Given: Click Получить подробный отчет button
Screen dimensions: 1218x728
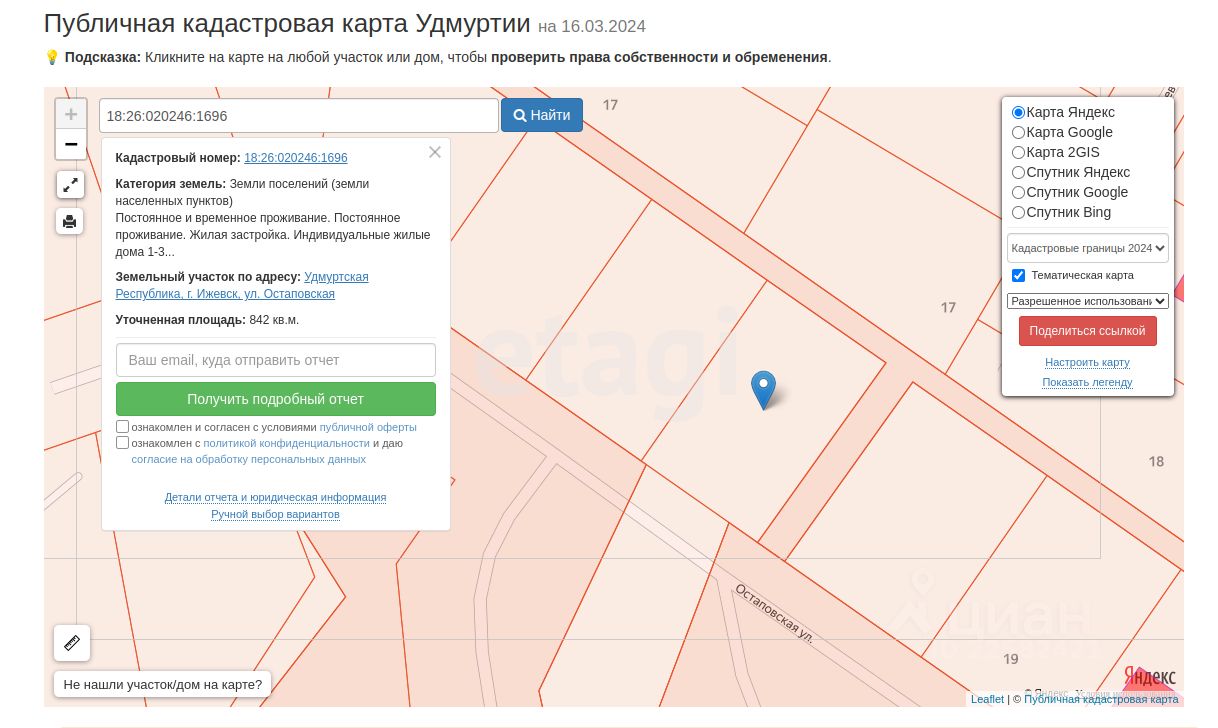Looking at the screenshot, I should tap(276, 399).
